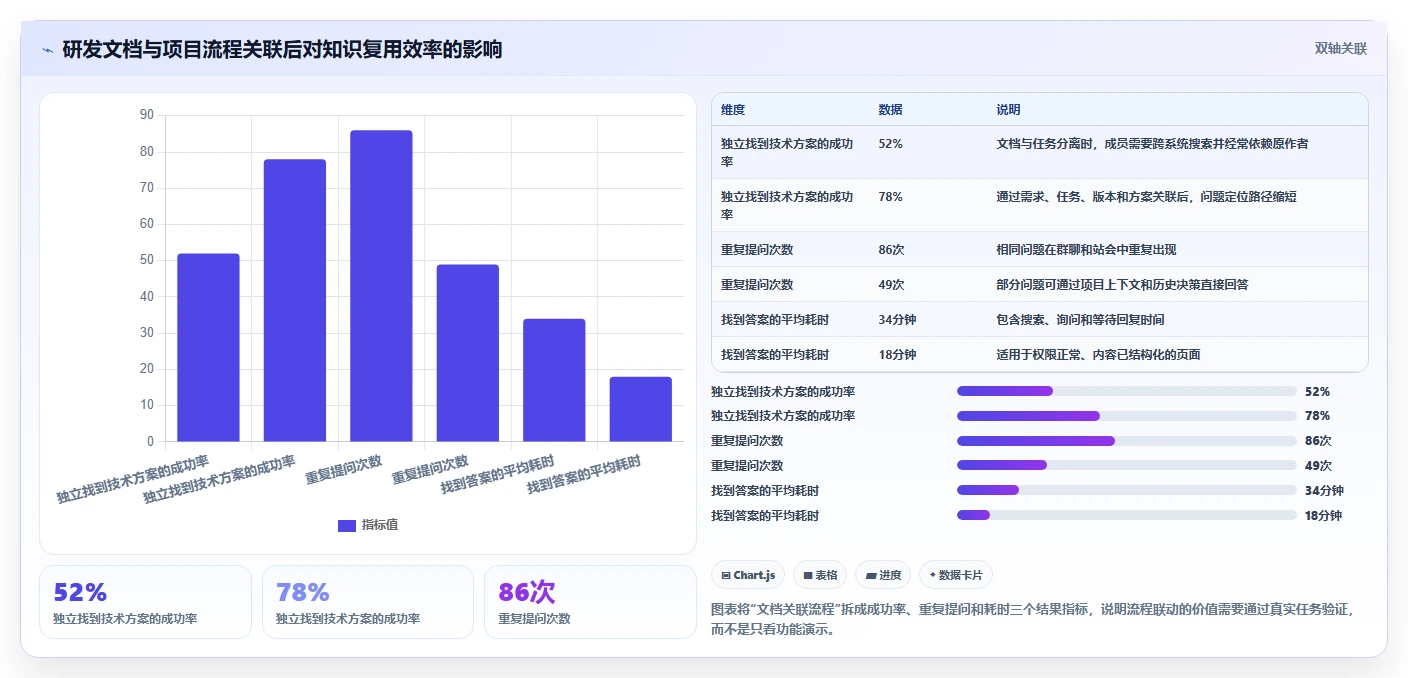Click the description starting 部分问题可通过项目上下文

click(1122, 285)
